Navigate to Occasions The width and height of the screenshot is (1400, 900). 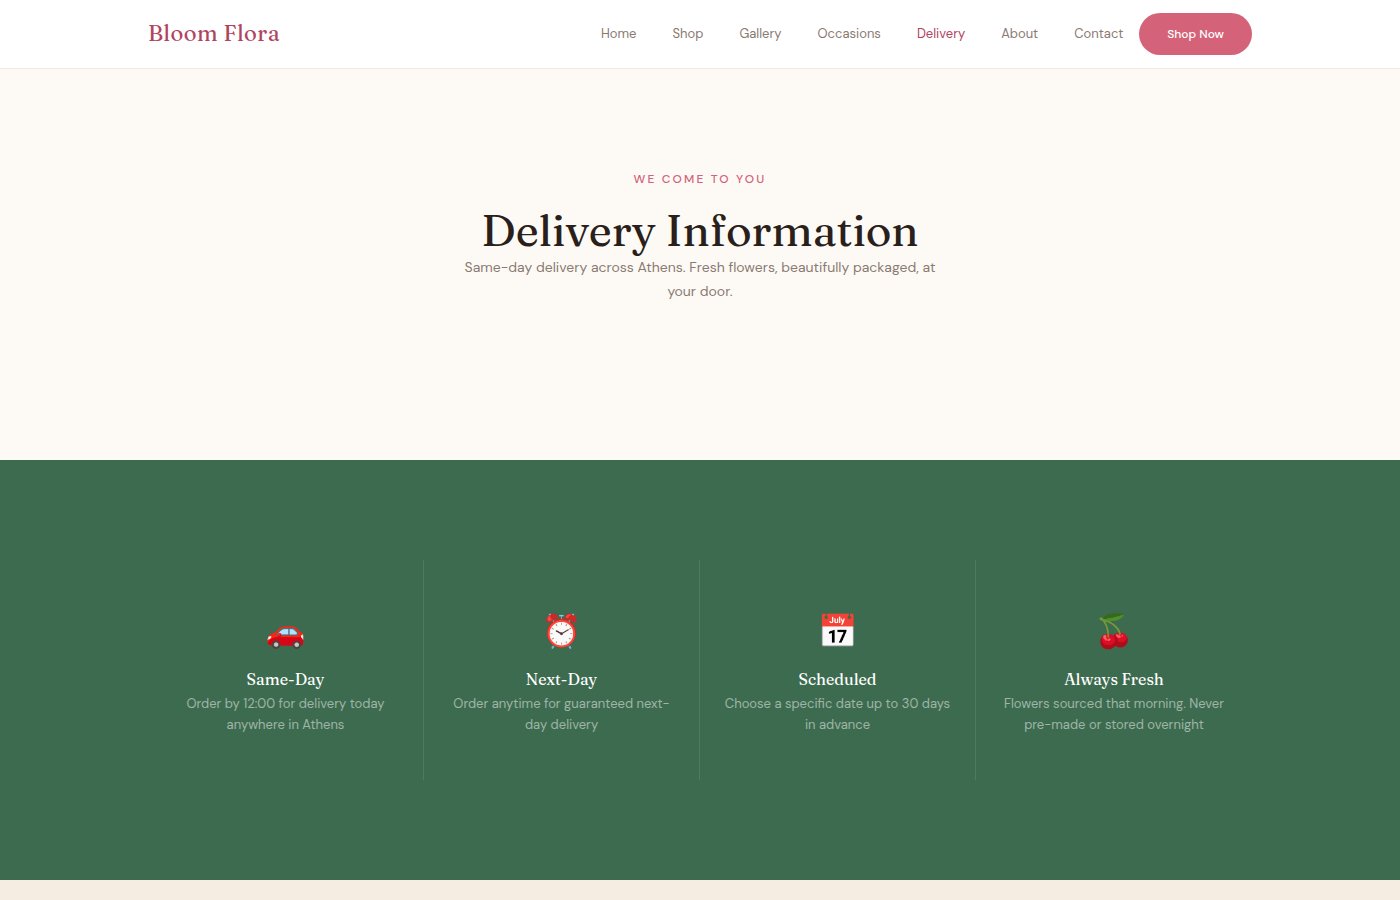pos(849,34)
